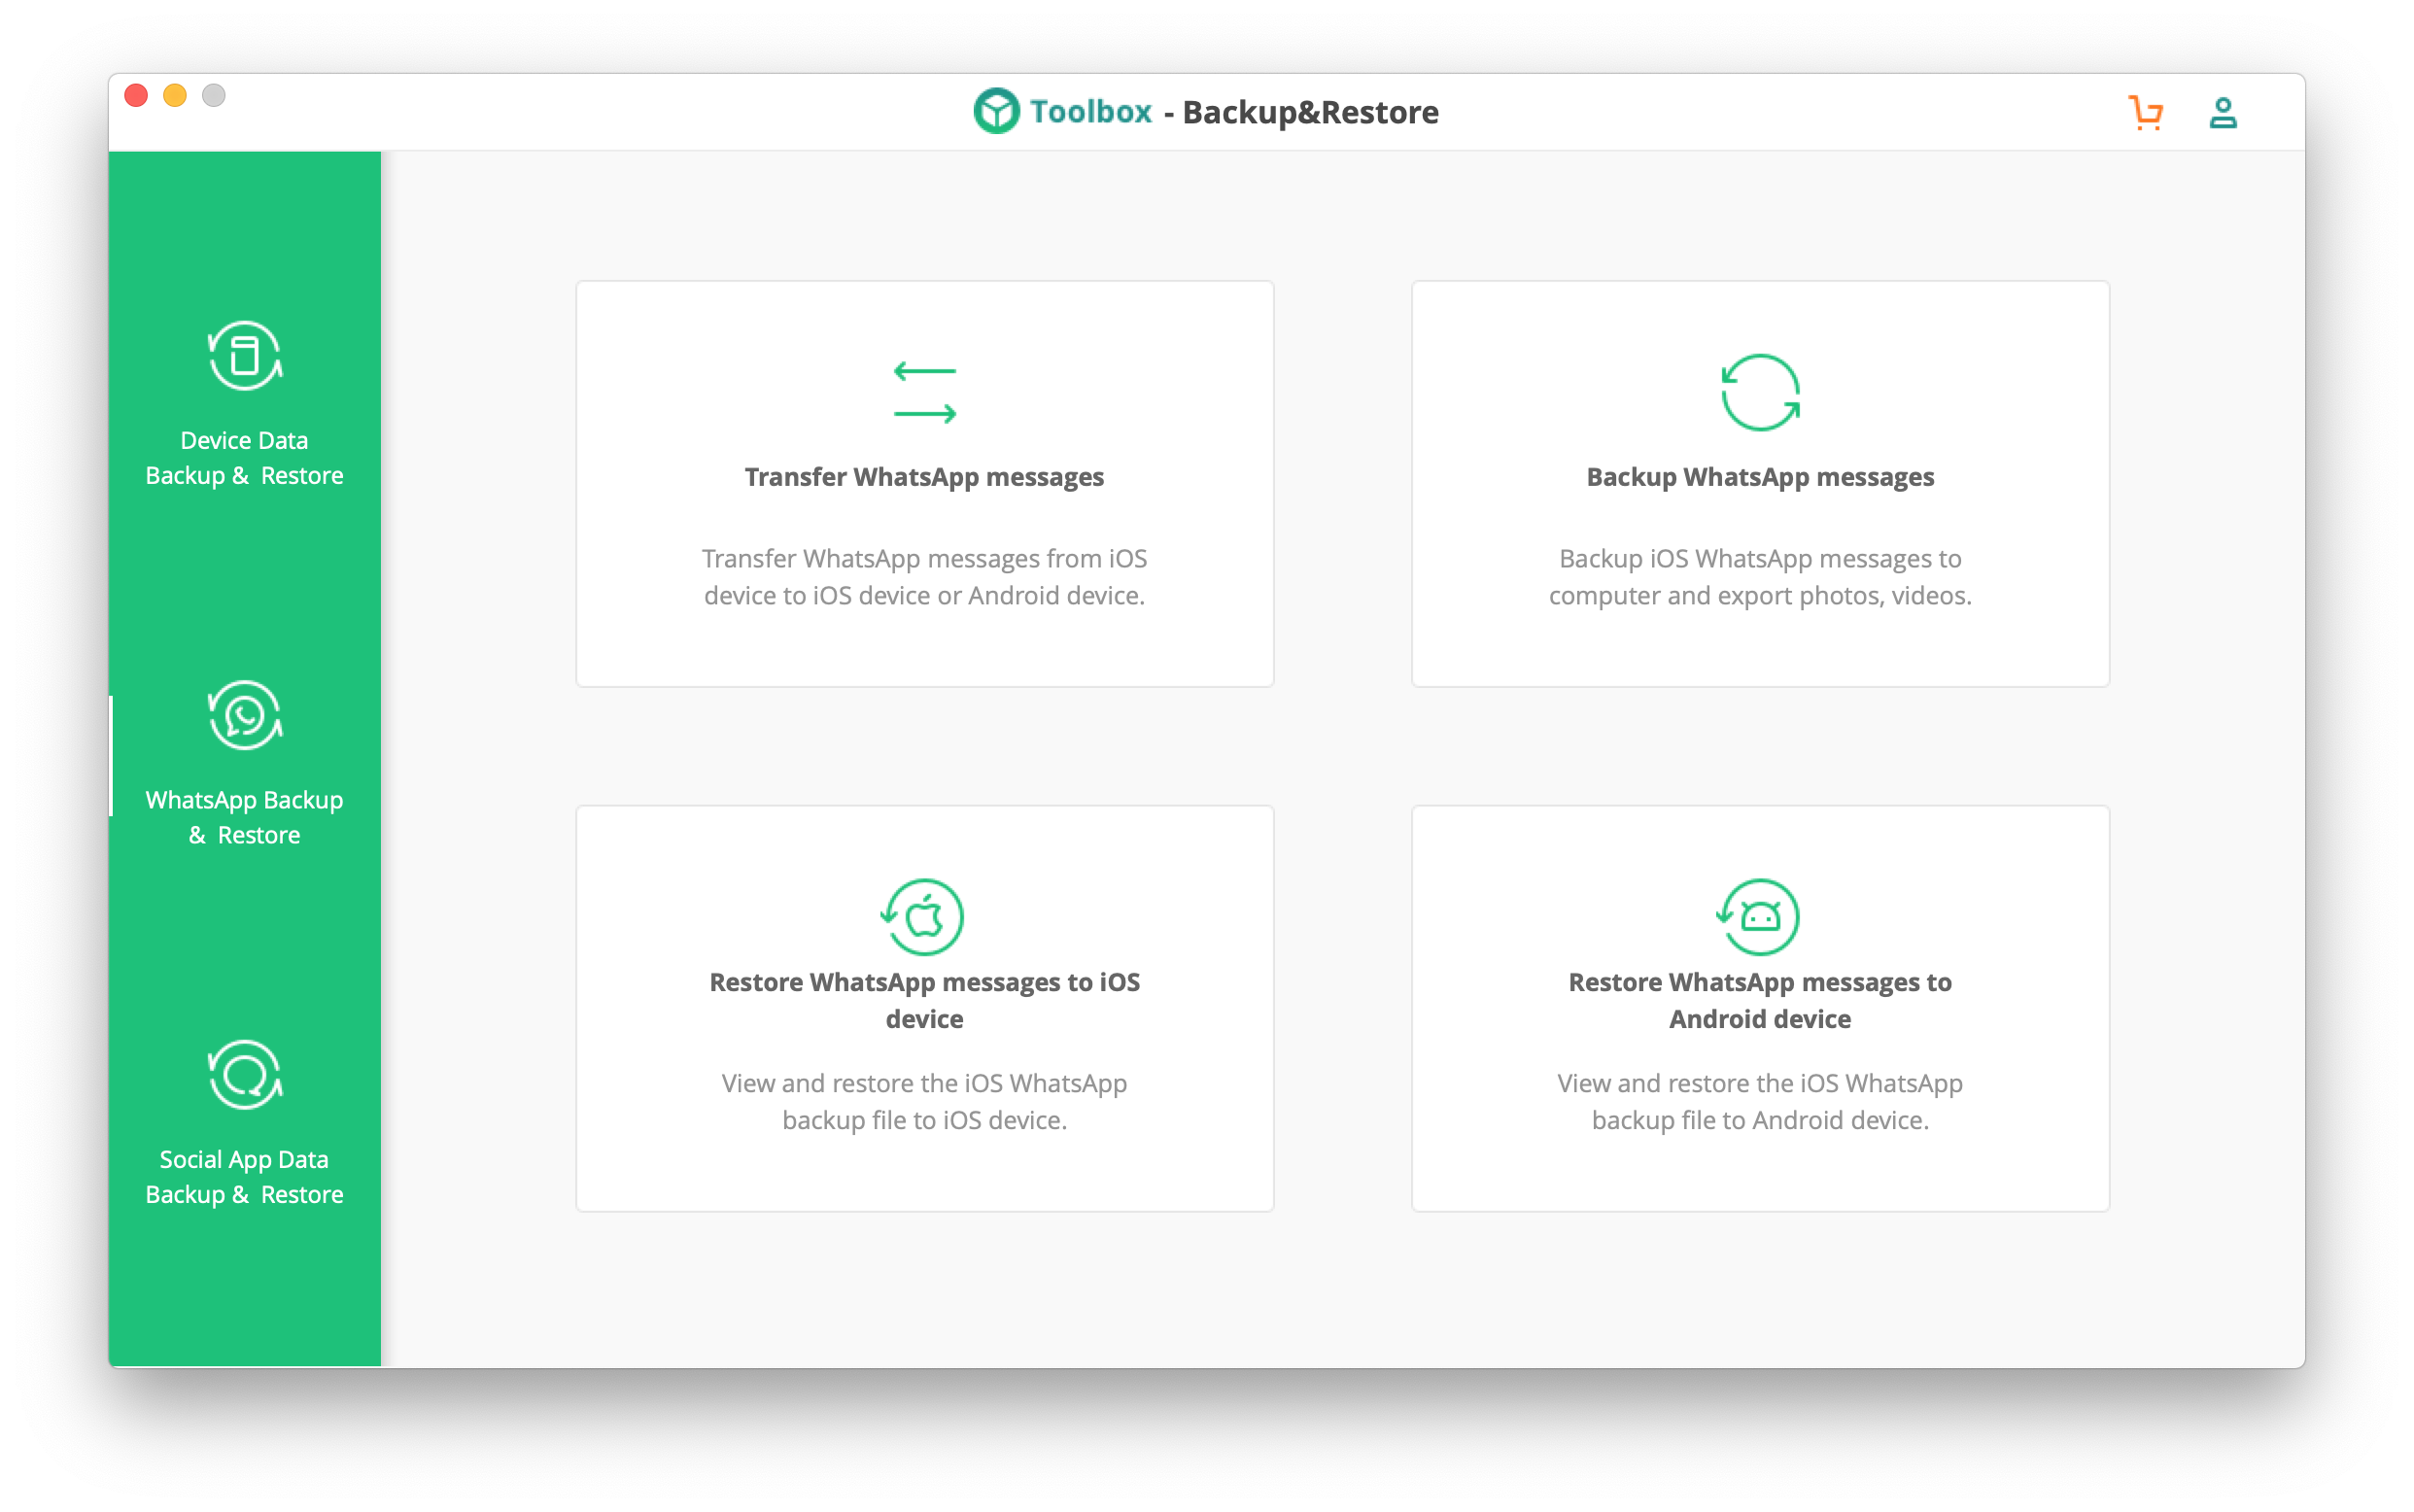Viewport: 2414px width, 1512px height.
Task: Click the Toolbox logo icon
Action: point(996,111)
